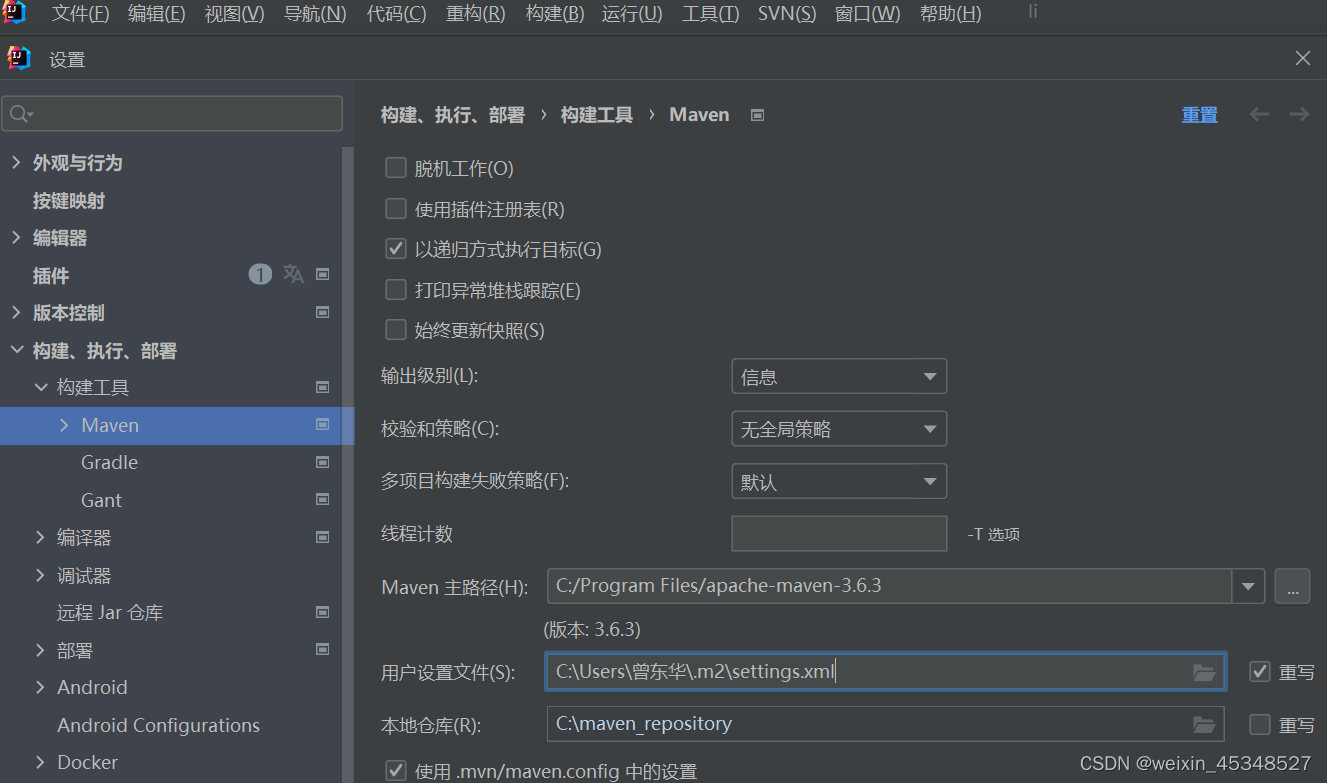The width and height of the screenshot is (1327, 783).
Task: Enable 使用插件注册表(R) checkbox
Action: pyautogui.click(x=396, y=209)
